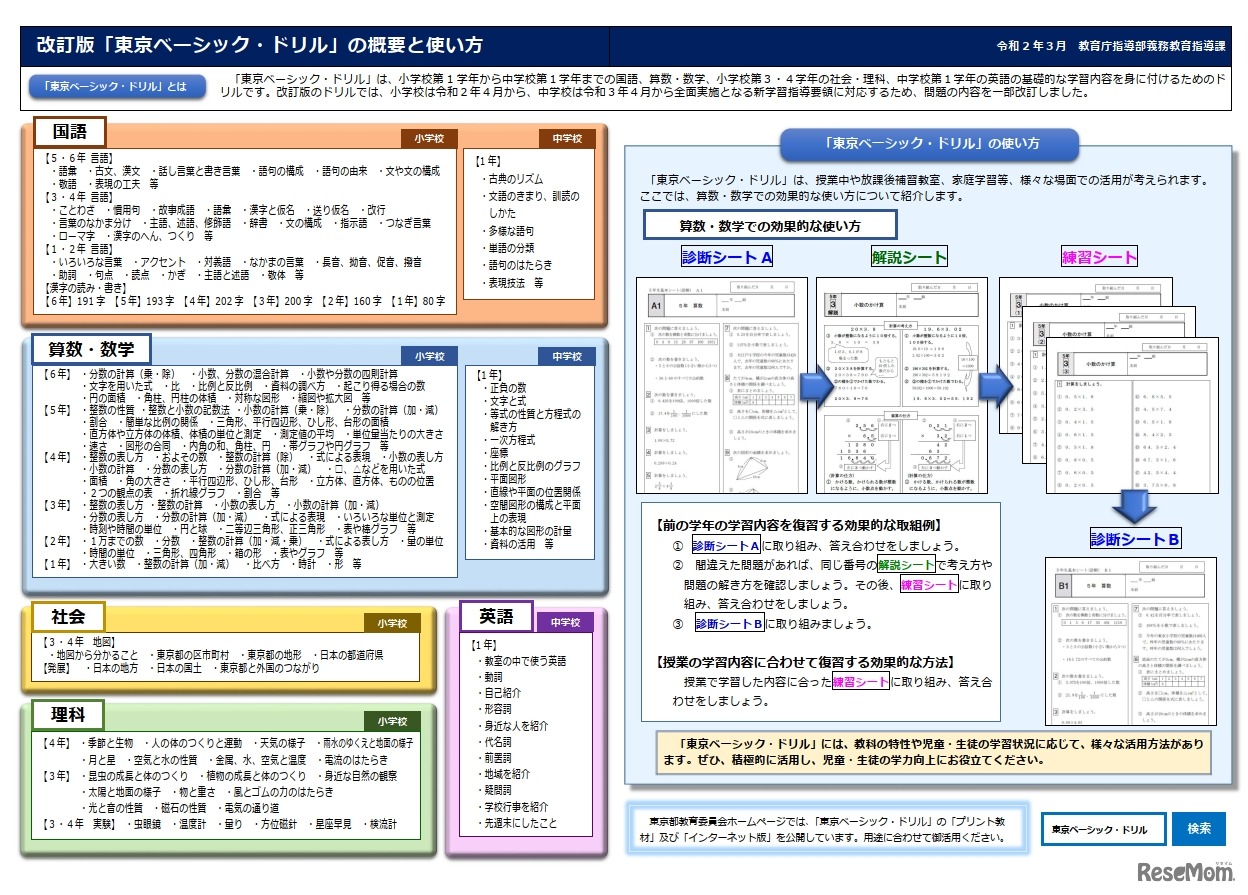Click the 診断シートB heading under the arrow
The image size is (1248, 895).
click(1135, 539)
